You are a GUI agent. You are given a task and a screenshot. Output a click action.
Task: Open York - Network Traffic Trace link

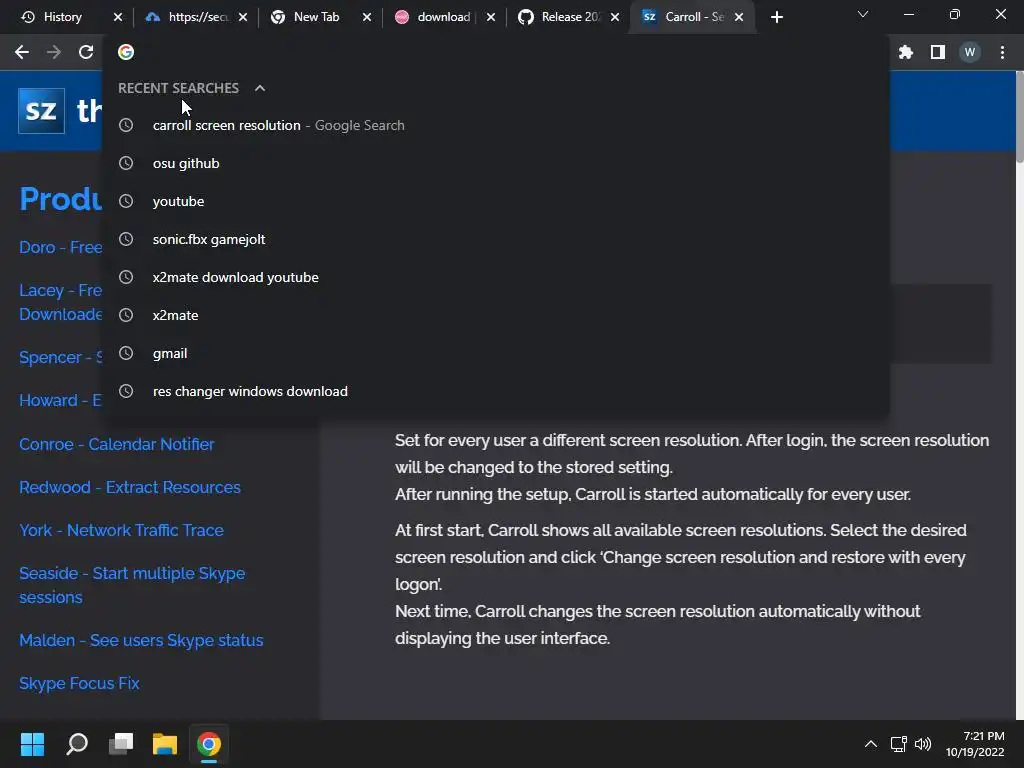click(121, 530)
